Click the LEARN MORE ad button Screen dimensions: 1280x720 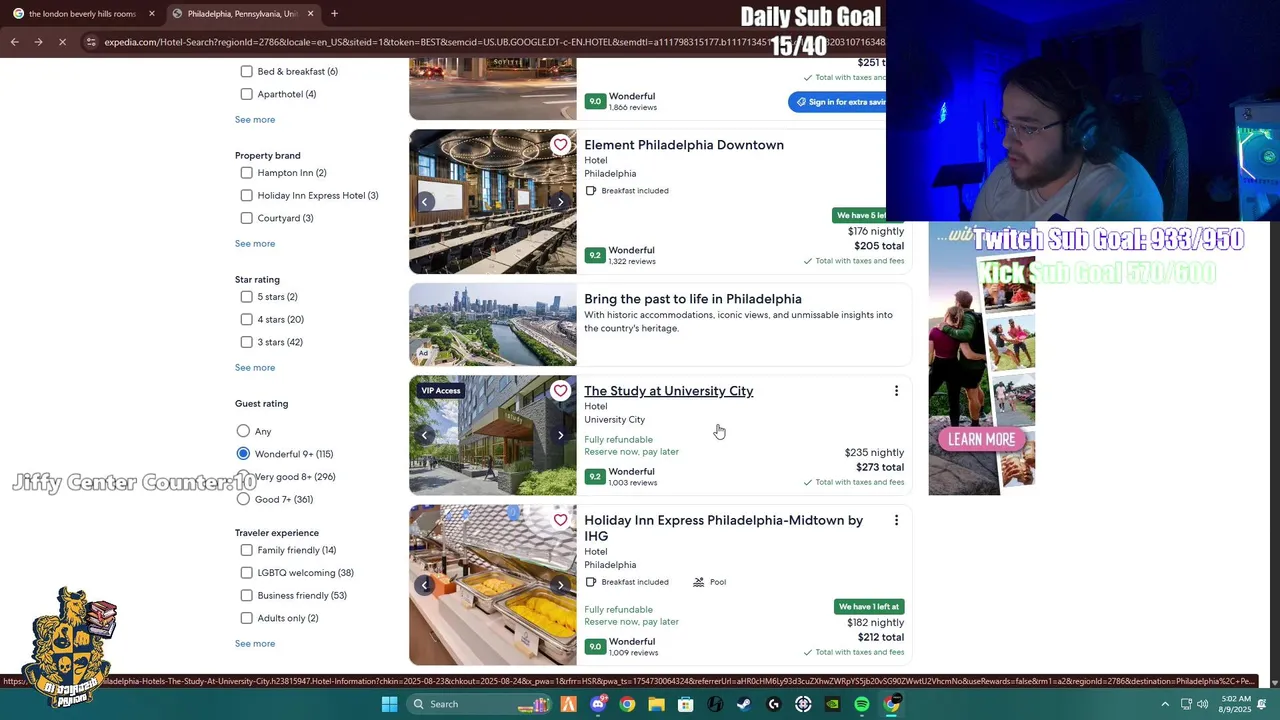[981, 440]
